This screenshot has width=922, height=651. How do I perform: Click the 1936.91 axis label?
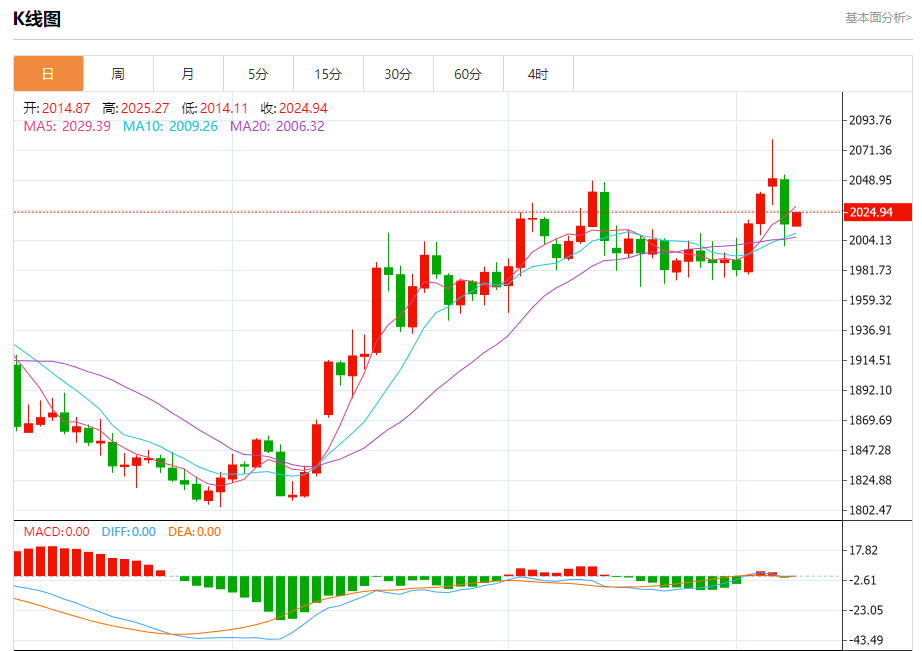coord(870,330)
